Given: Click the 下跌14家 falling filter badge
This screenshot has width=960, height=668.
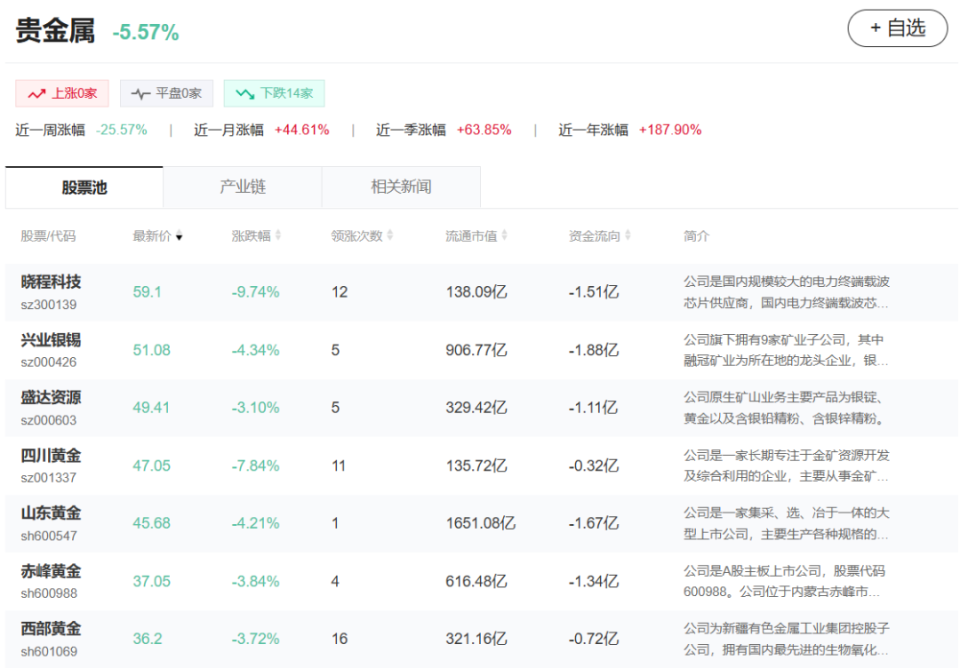Looking at the screenshot, I should pos(274,94).
